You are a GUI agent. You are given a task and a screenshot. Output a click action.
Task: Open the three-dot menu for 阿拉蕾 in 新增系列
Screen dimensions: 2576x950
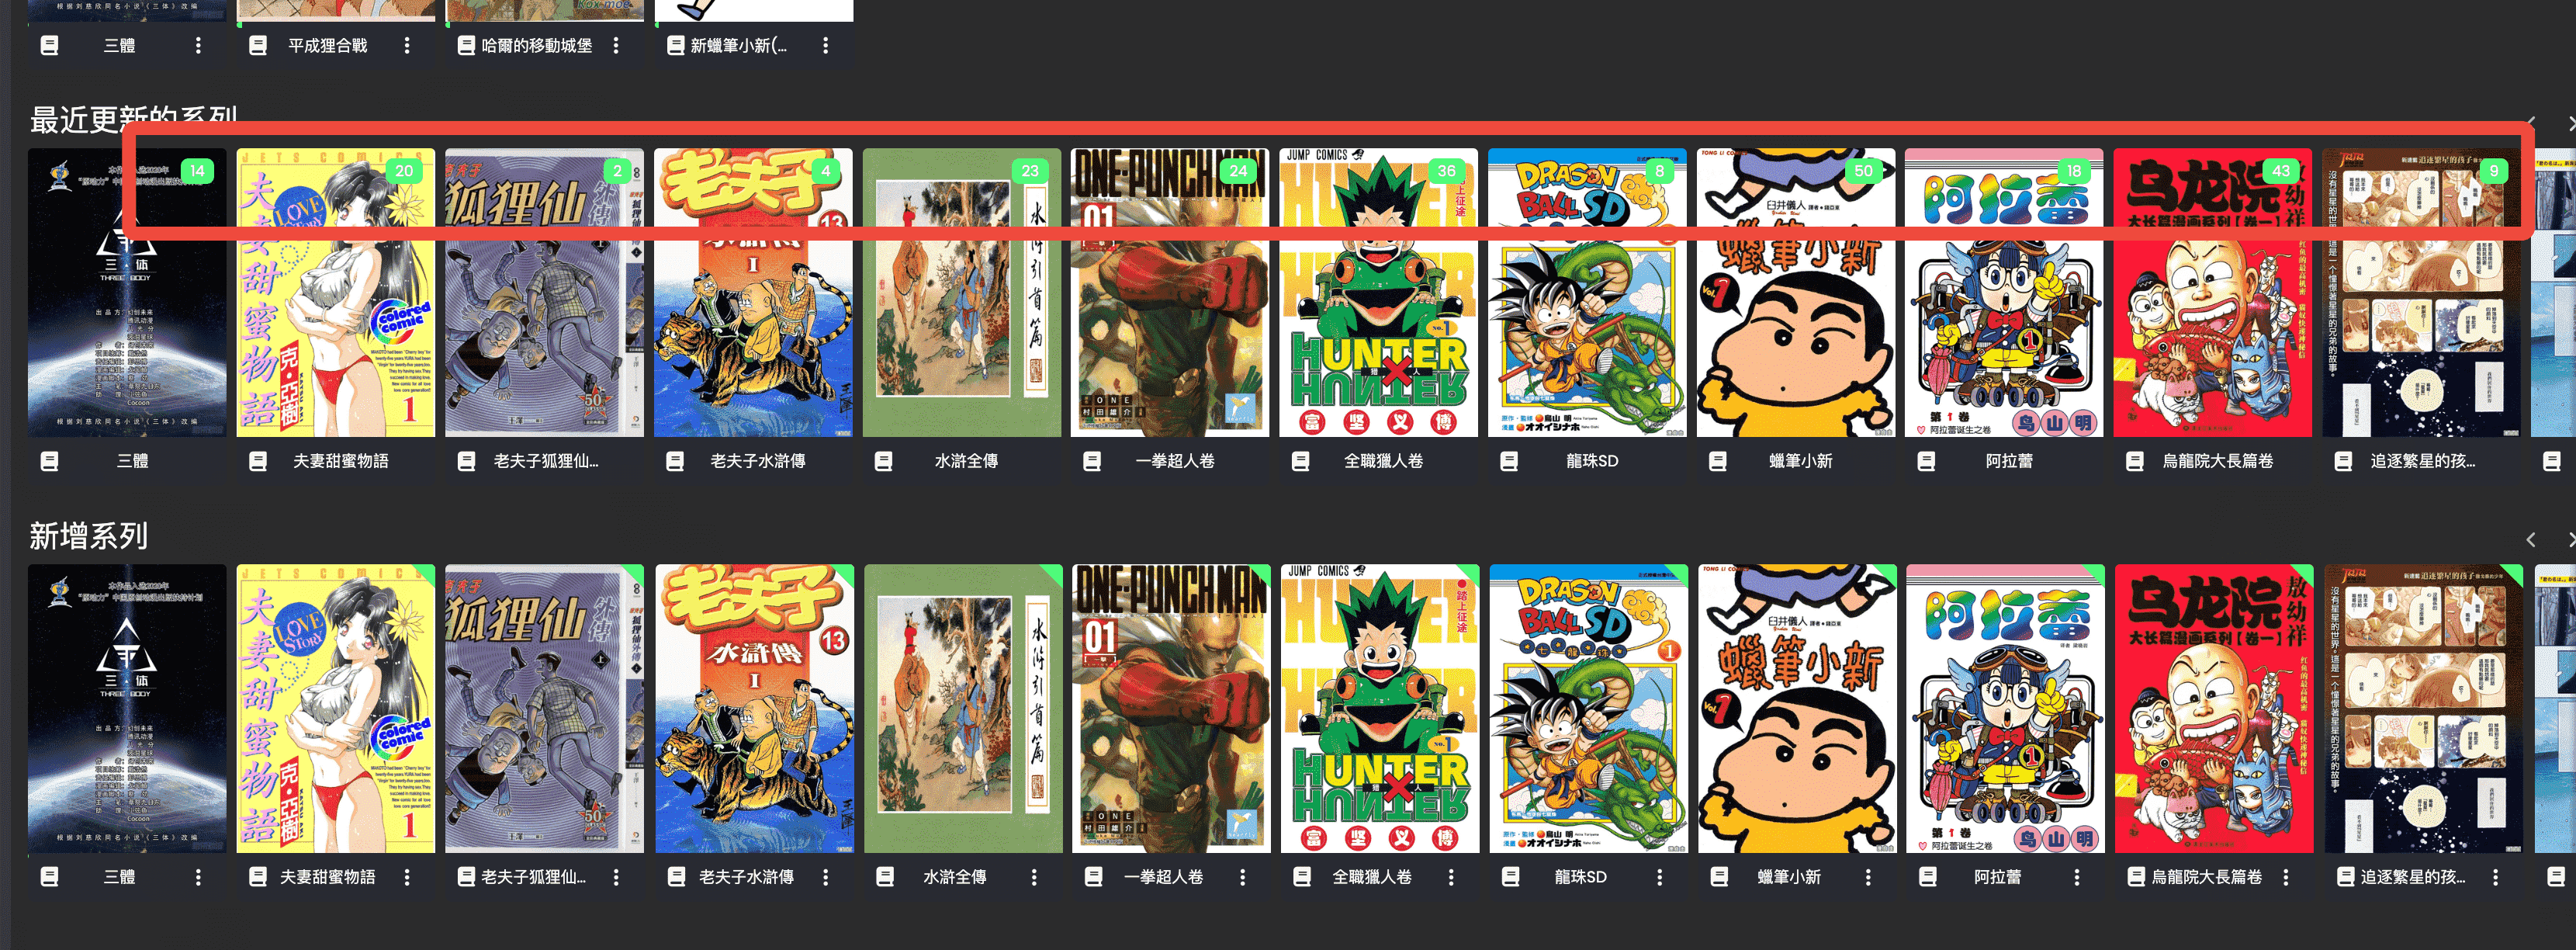click(2077, 877)
